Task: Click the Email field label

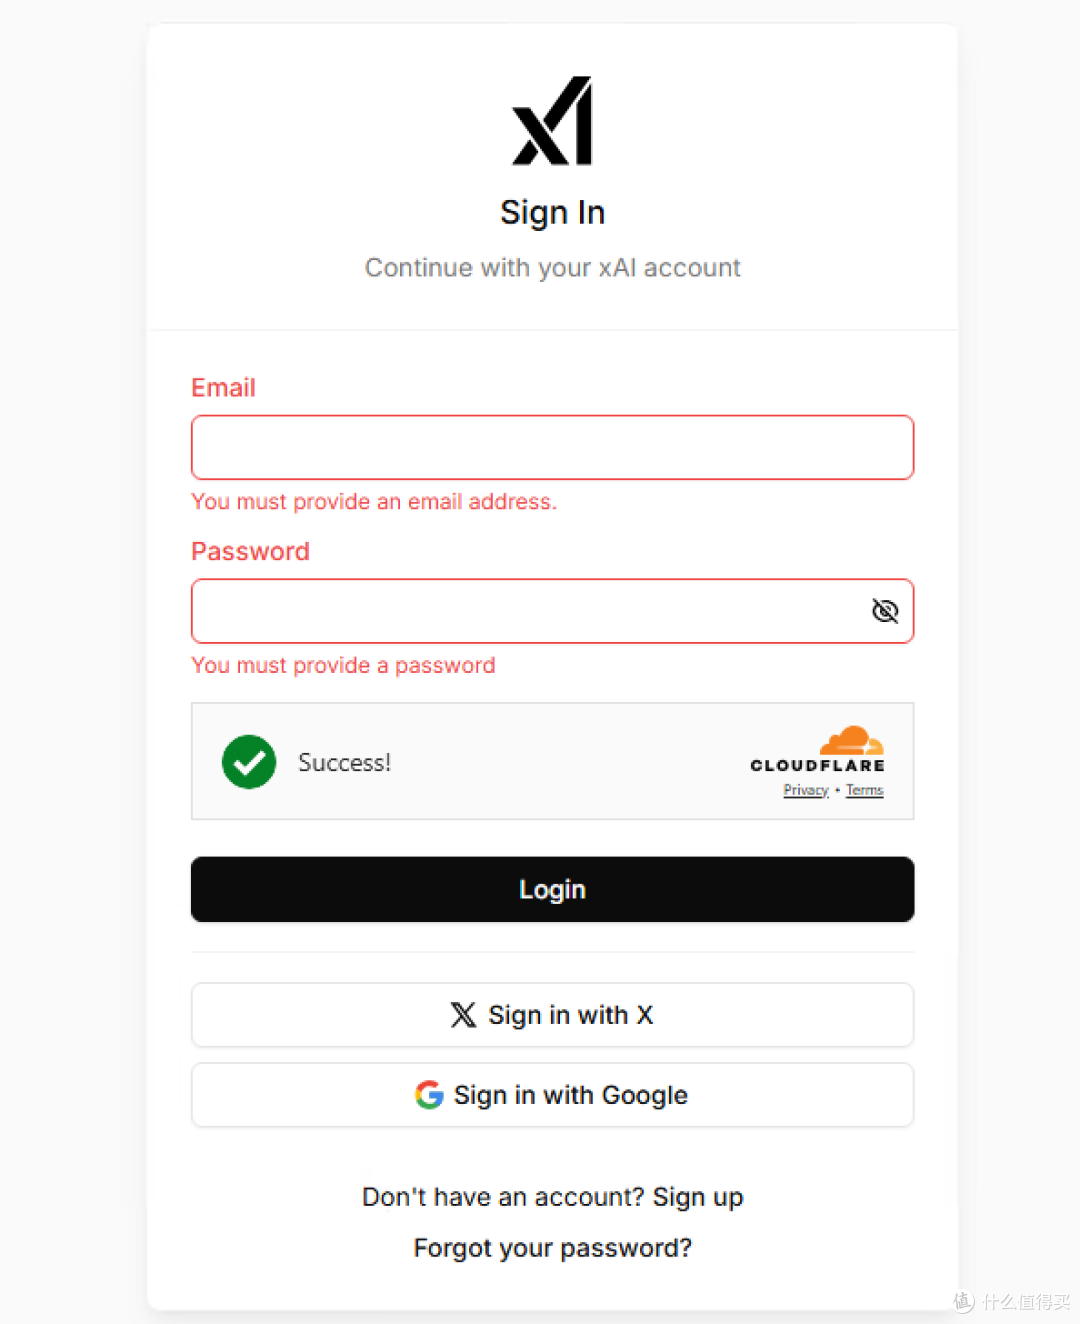Action: click(223, 388)
